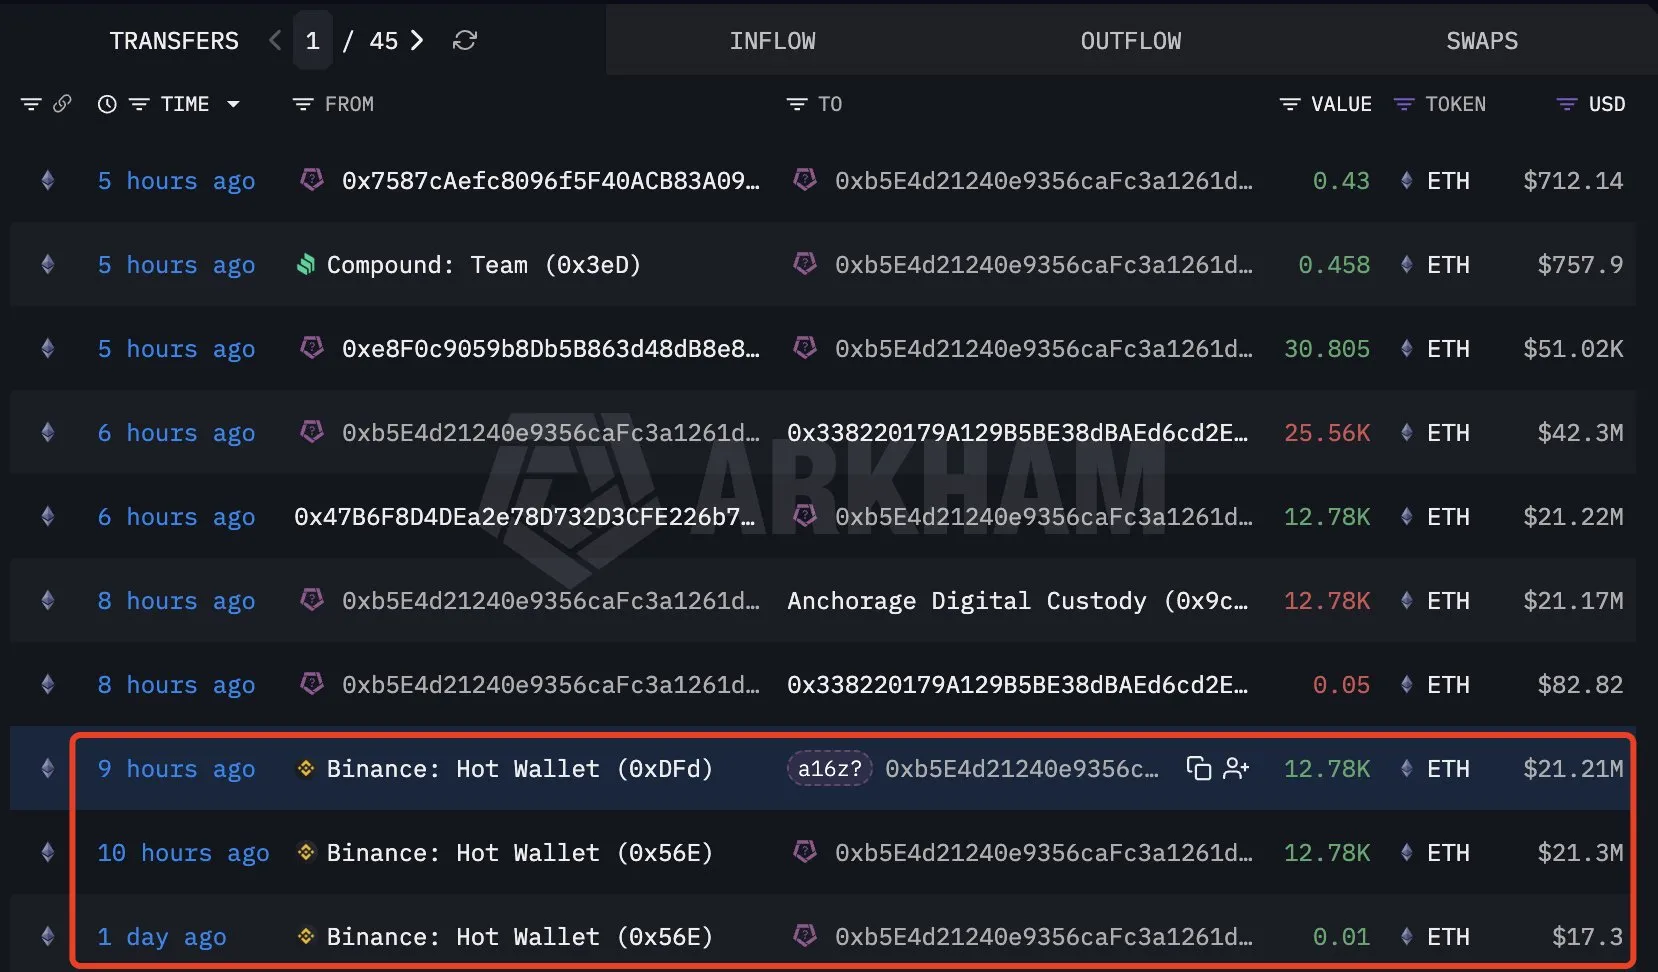The image size is (1658, 972).
Task: Open sender address 0x47B6F8D4DEa2e78D732D3CFE226b7…
Action: (x=525, y=517)
